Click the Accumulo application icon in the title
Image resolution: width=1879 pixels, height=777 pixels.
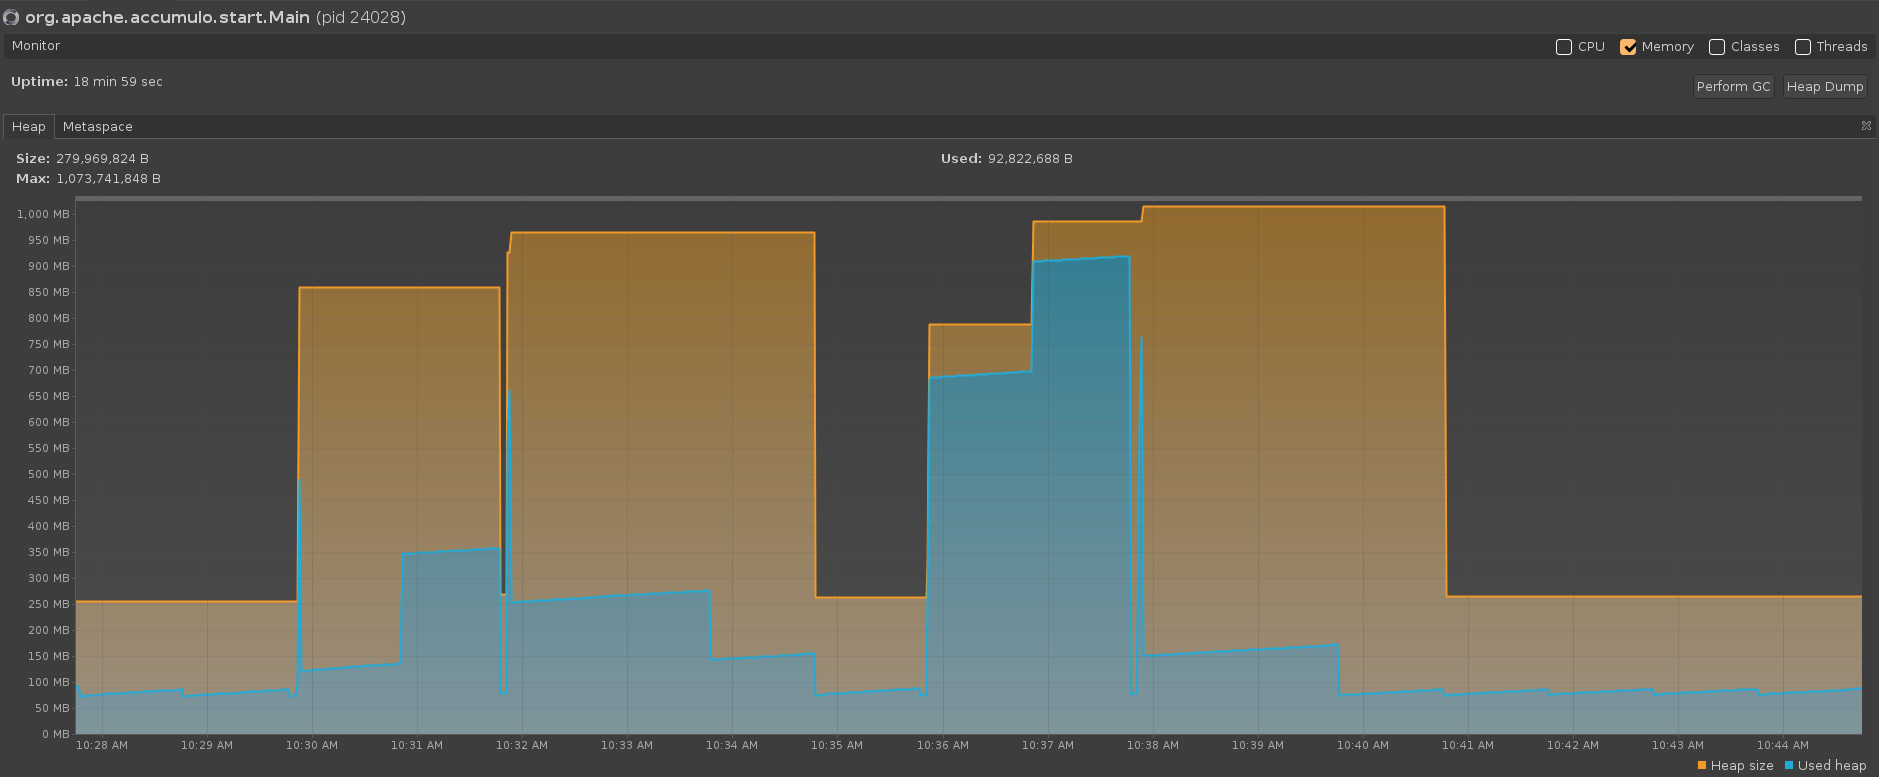tap(11, 17)
